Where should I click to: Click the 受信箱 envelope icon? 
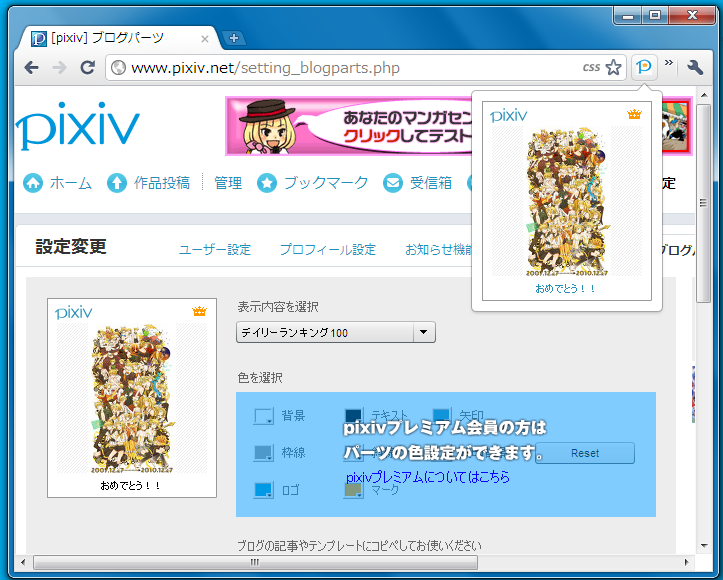(390, 183)
